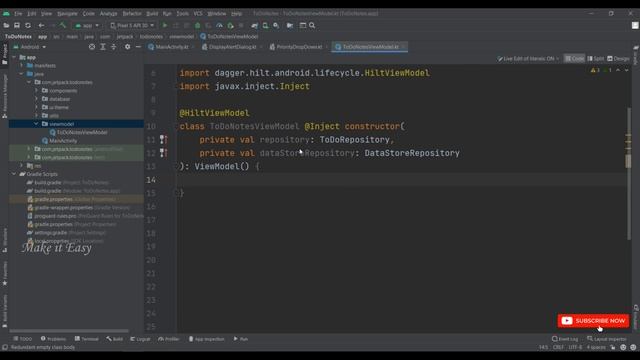Open the Pixel 5 API 30 device dropdown
The image size is (640, 360).
tap(132, 25)
